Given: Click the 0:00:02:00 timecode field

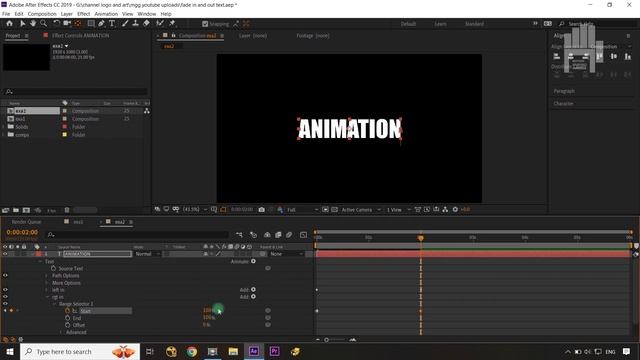Looking at the screenshot, I should (22, 232).
